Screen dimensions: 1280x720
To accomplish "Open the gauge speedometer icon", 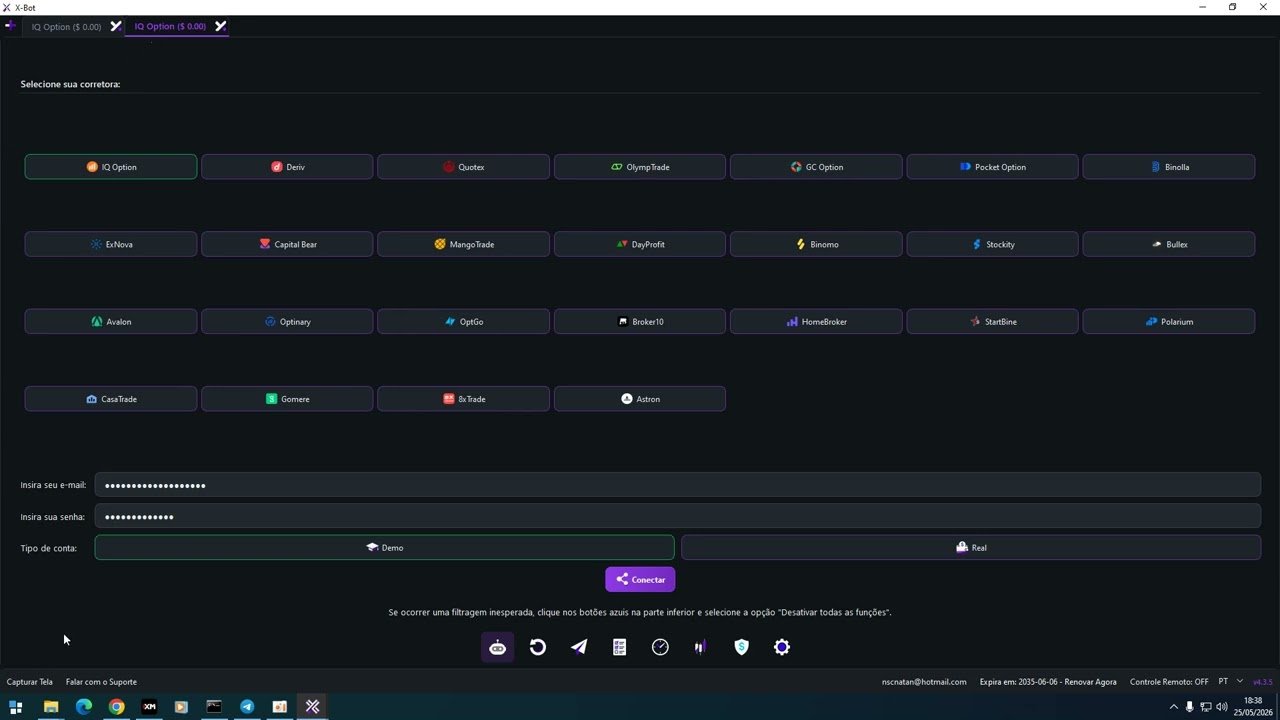I will point(660,647).
